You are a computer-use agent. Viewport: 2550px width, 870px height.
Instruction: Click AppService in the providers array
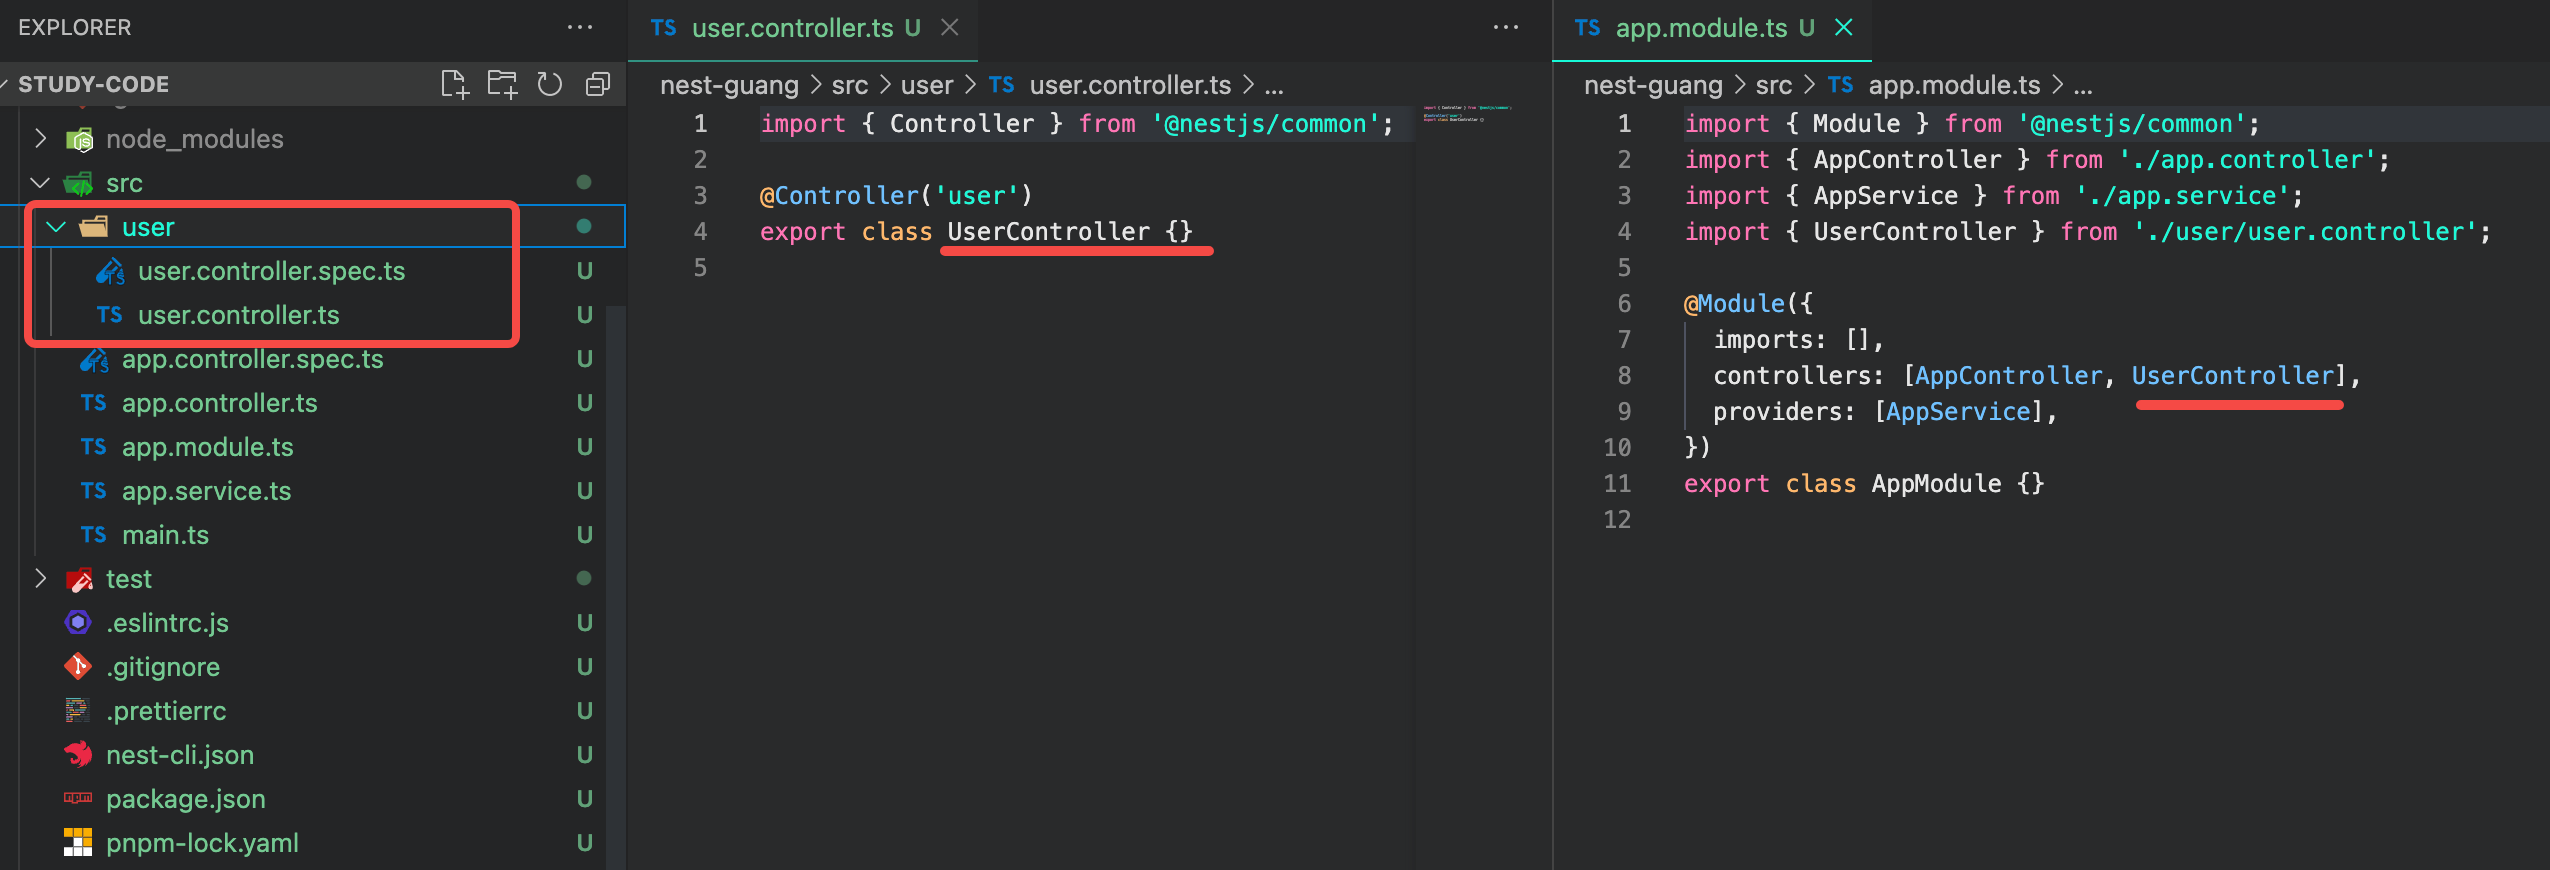click(x=1958, y=412)
